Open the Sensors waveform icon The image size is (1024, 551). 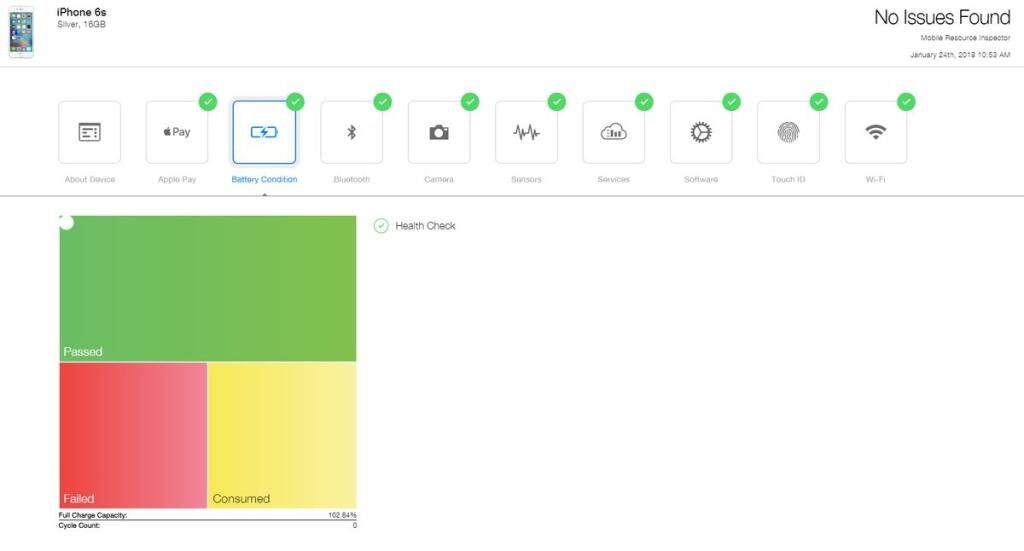[x=526, y=133]
